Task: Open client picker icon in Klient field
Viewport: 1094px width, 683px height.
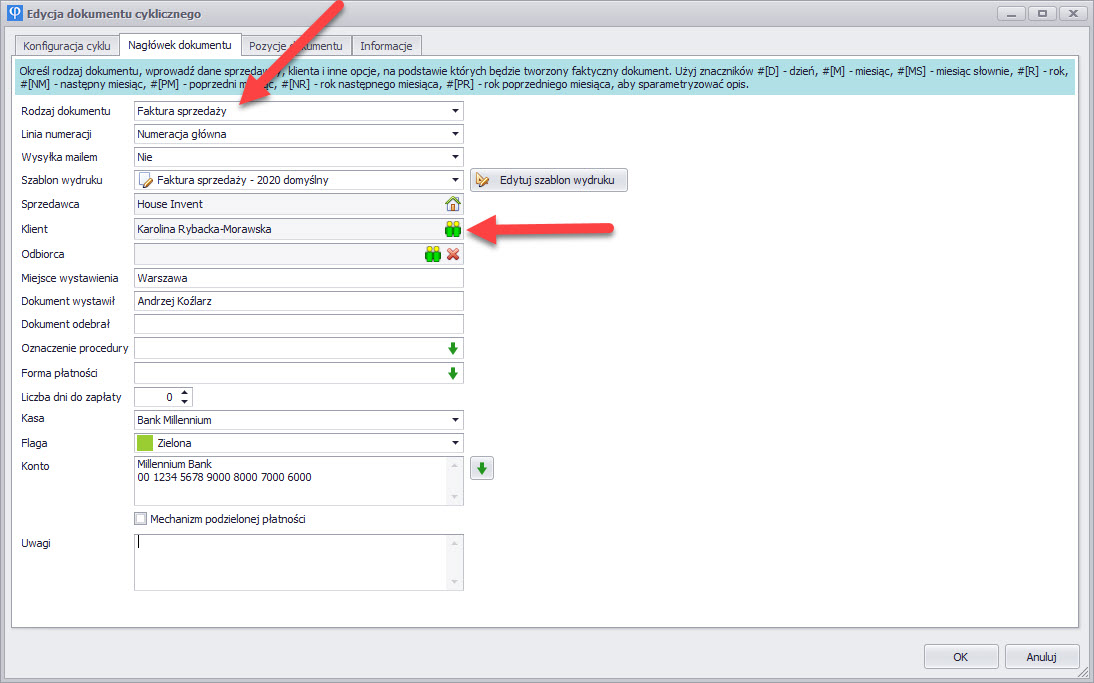Action: [x=452, y=229]
